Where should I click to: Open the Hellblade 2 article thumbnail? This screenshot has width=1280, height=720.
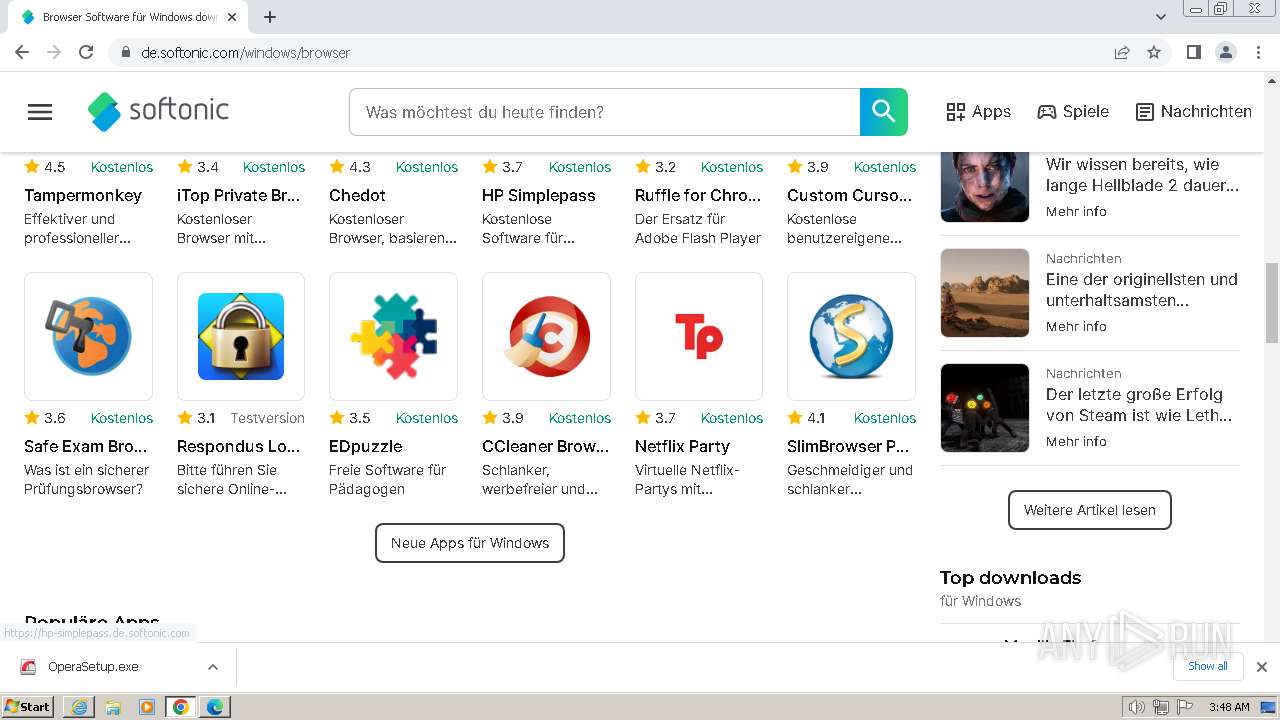[985, 186]
